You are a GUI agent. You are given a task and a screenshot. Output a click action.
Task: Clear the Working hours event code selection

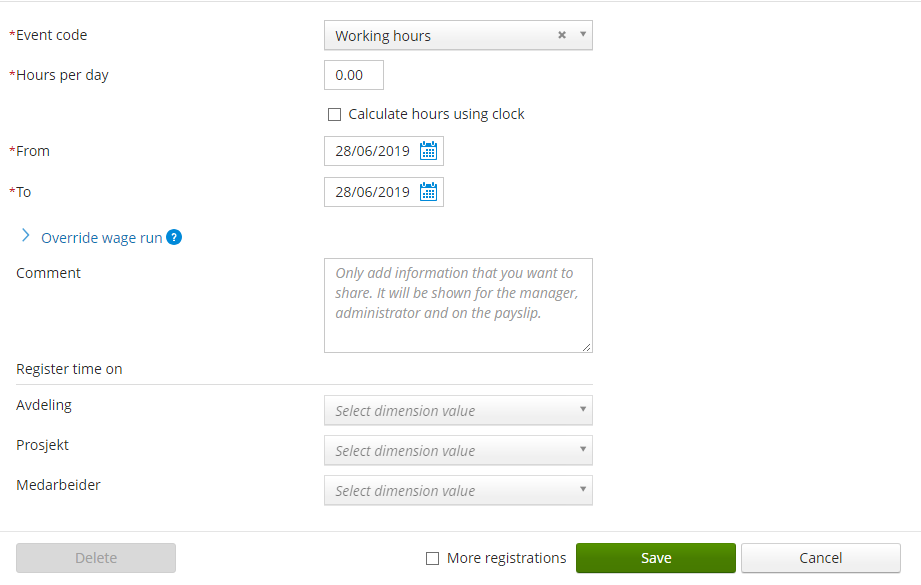pyautogui.click(x=562, y=35)
